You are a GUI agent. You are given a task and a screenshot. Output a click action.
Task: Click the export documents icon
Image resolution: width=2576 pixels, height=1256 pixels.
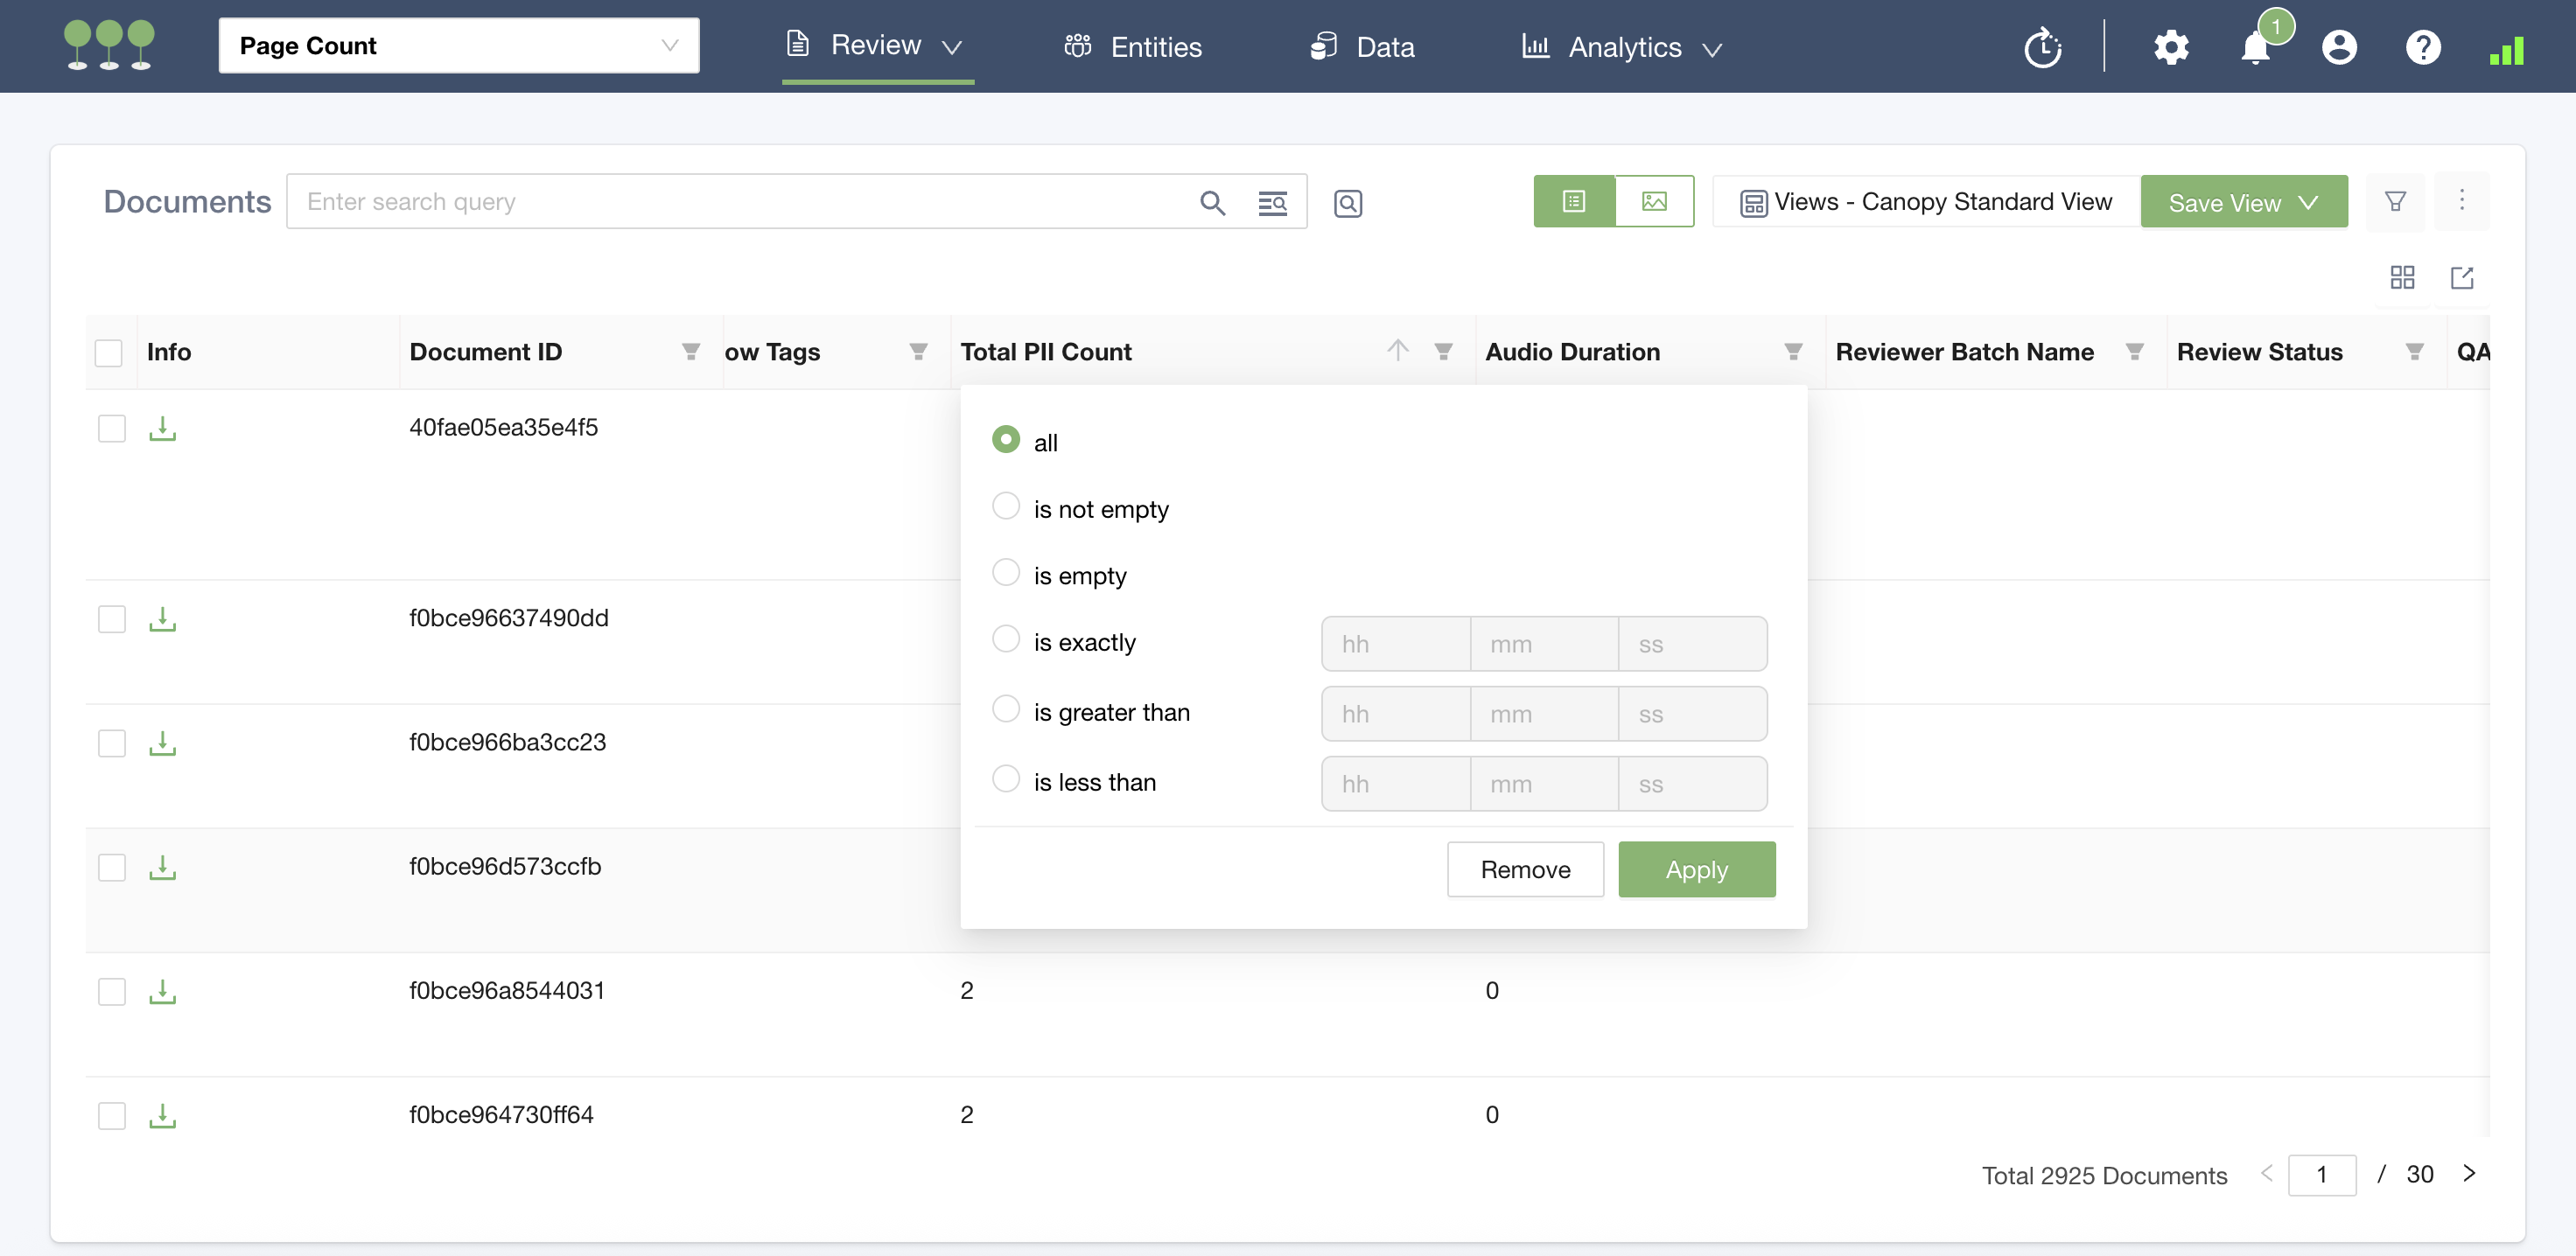coord(2462,277)
